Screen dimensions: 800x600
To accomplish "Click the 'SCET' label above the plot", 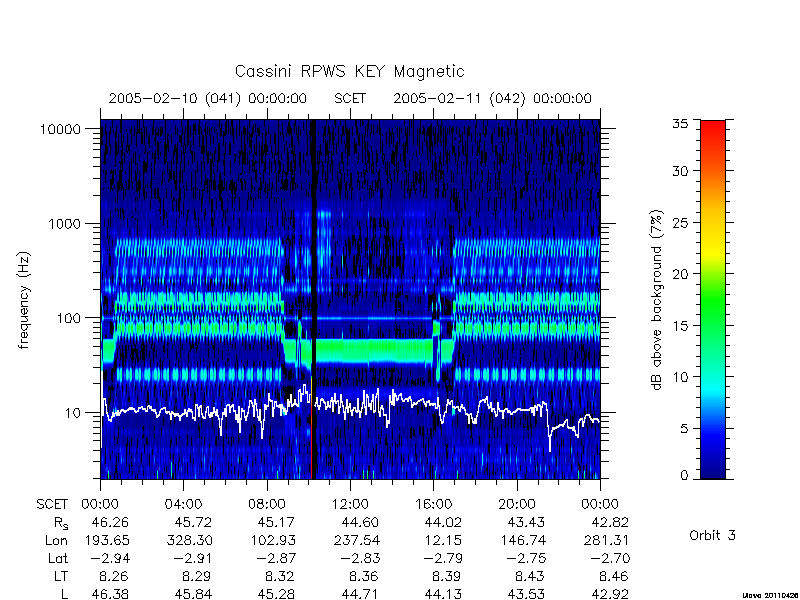I will [350, 98].
